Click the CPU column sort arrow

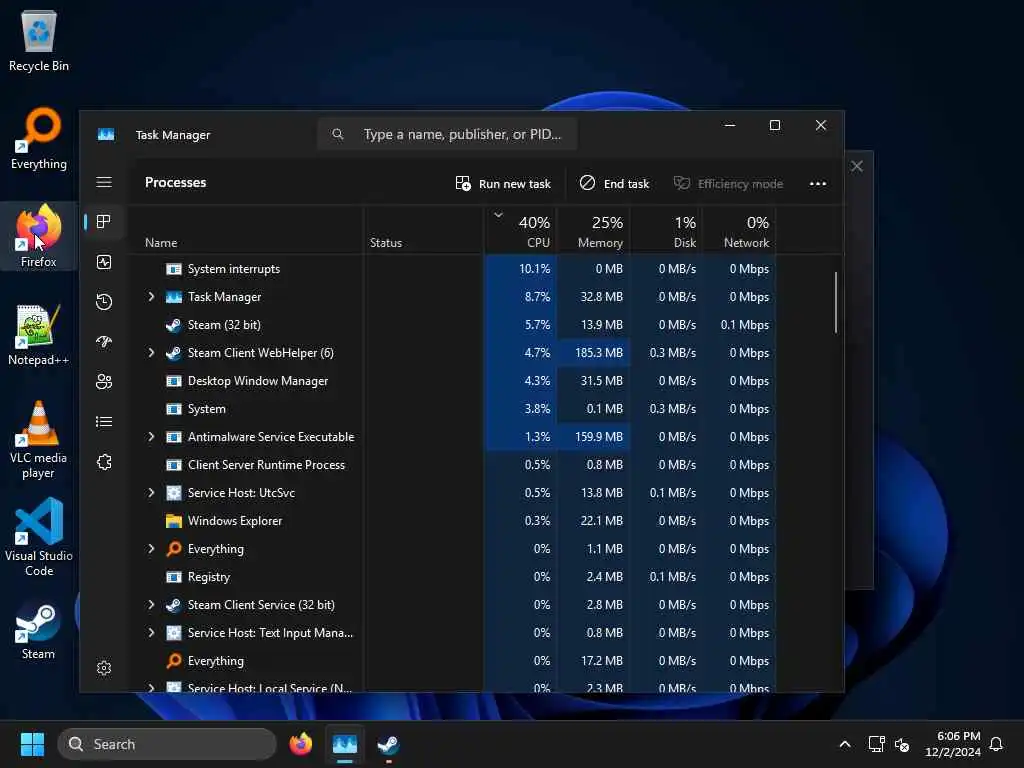(498, 215)
